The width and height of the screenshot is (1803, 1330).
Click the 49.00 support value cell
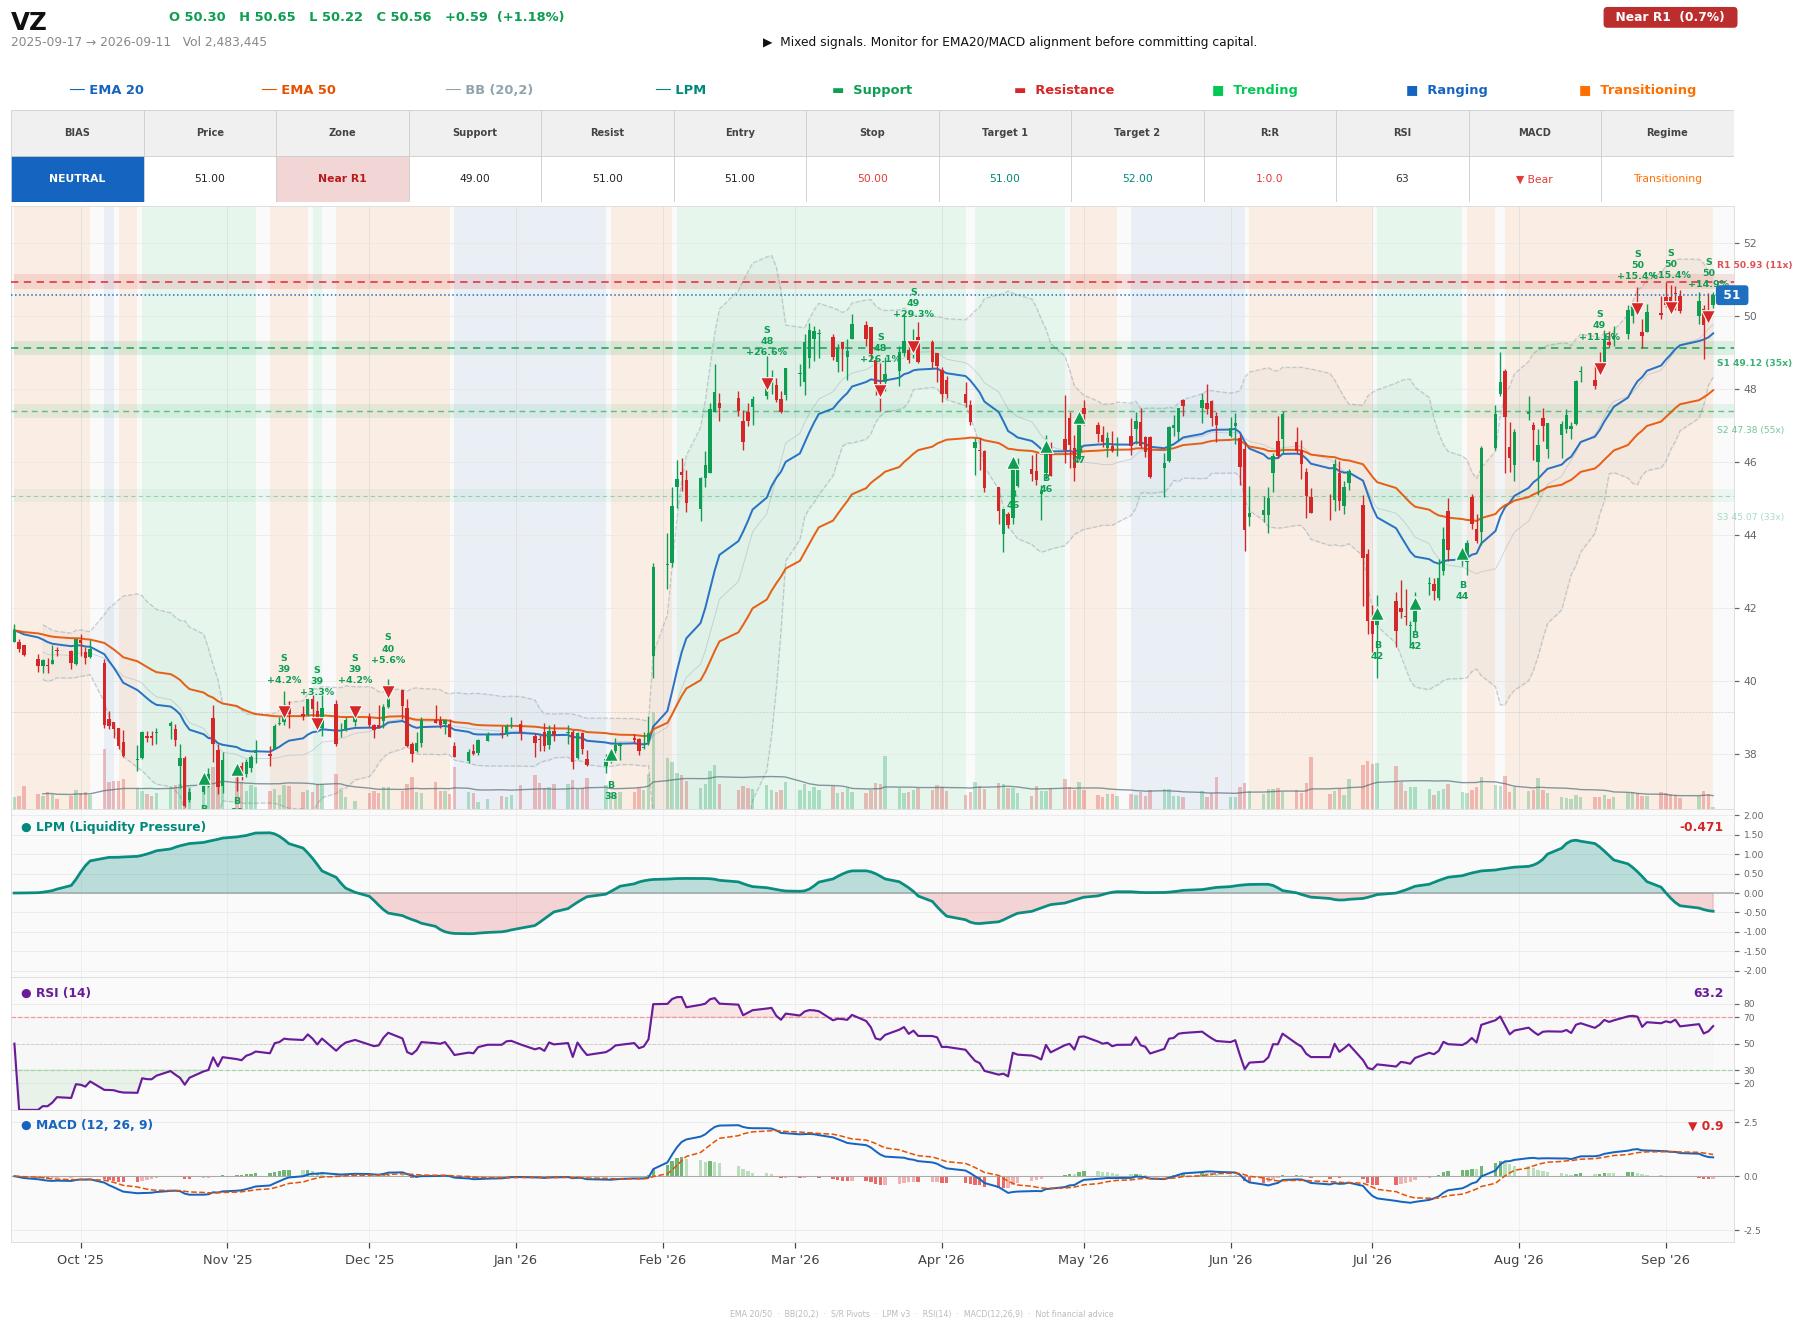pos(475,179)
